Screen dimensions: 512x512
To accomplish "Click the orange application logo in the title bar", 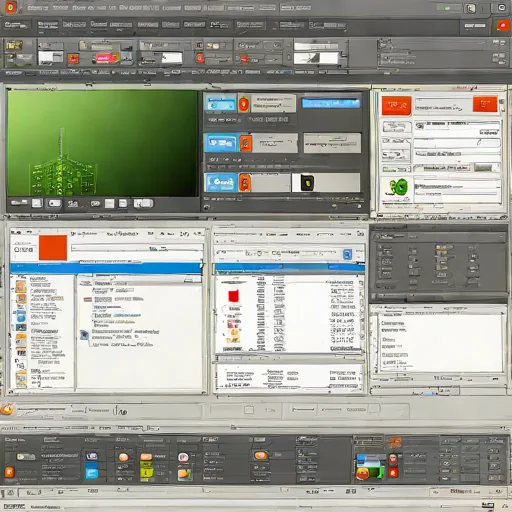I will coord(11,7).
